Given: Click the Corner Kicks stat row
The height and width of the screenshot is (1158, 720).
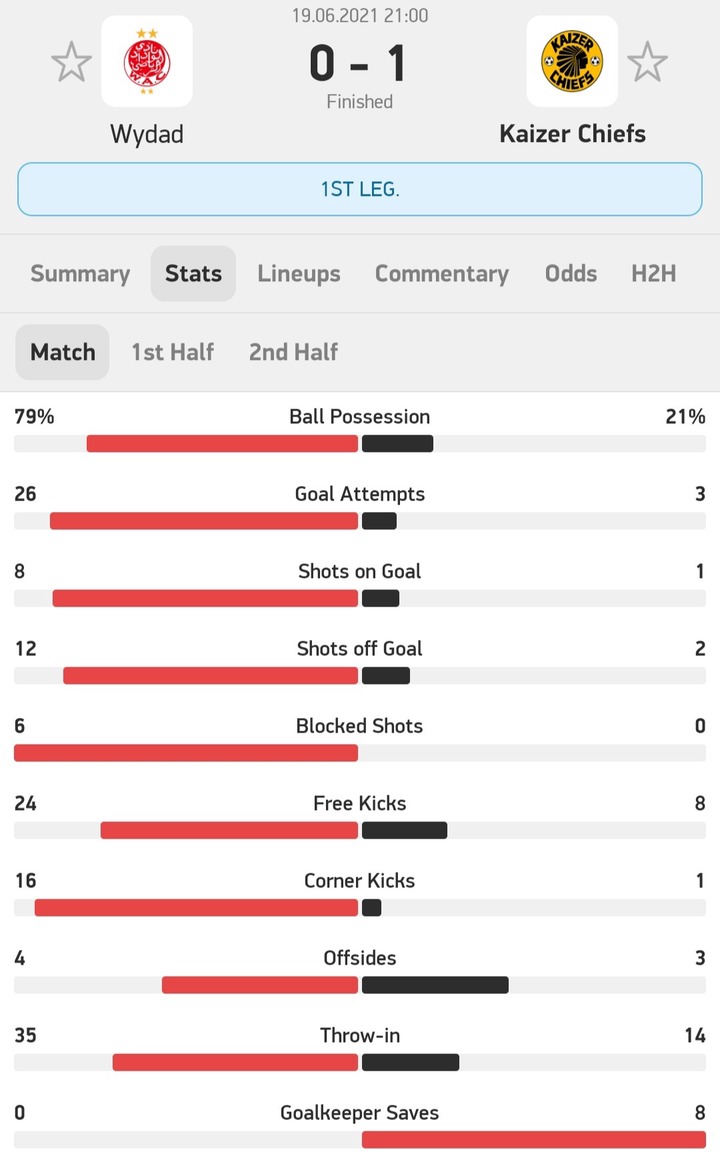Looking at the screenshot, I should pyautogui.click(x=360, y=894).
